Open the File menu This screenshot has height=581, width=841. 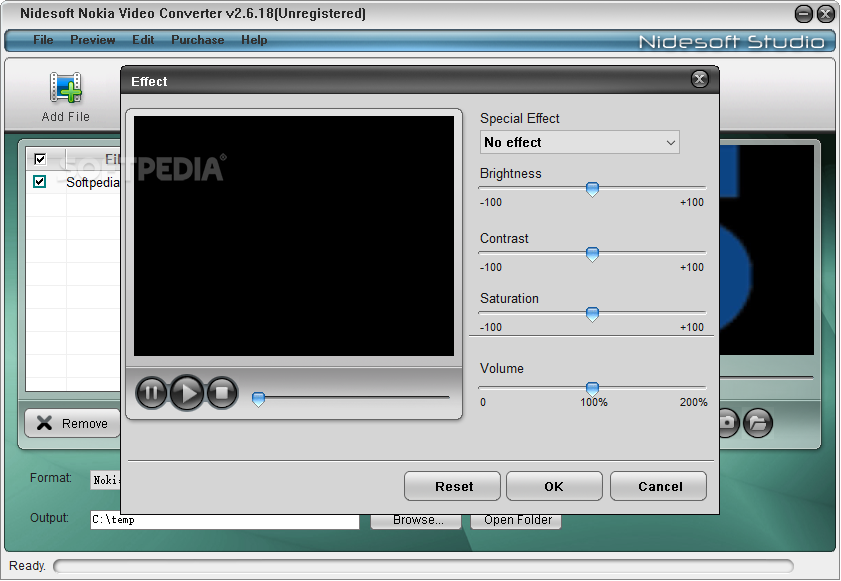[43, 40]
